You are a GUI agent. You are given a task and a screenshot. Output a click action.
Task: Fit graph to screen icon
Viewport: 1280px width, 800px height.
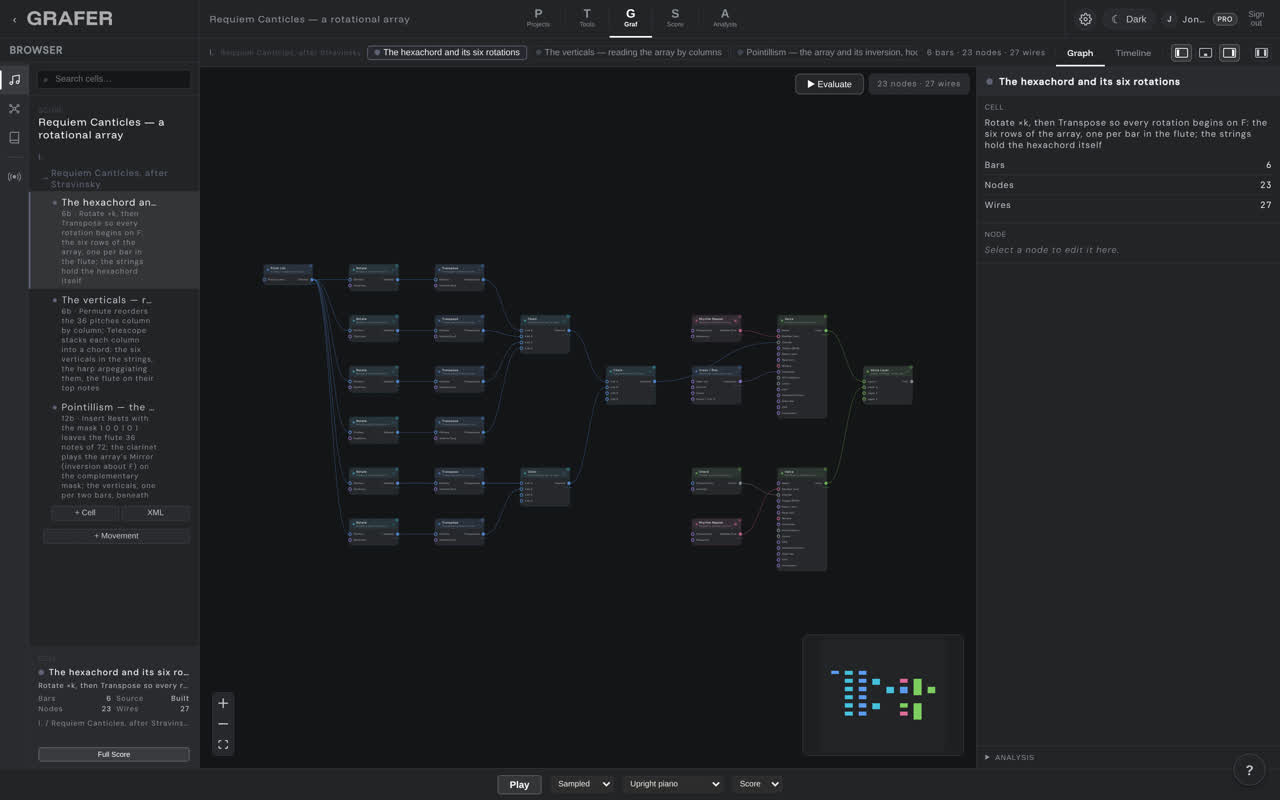[x=223, y=745]
